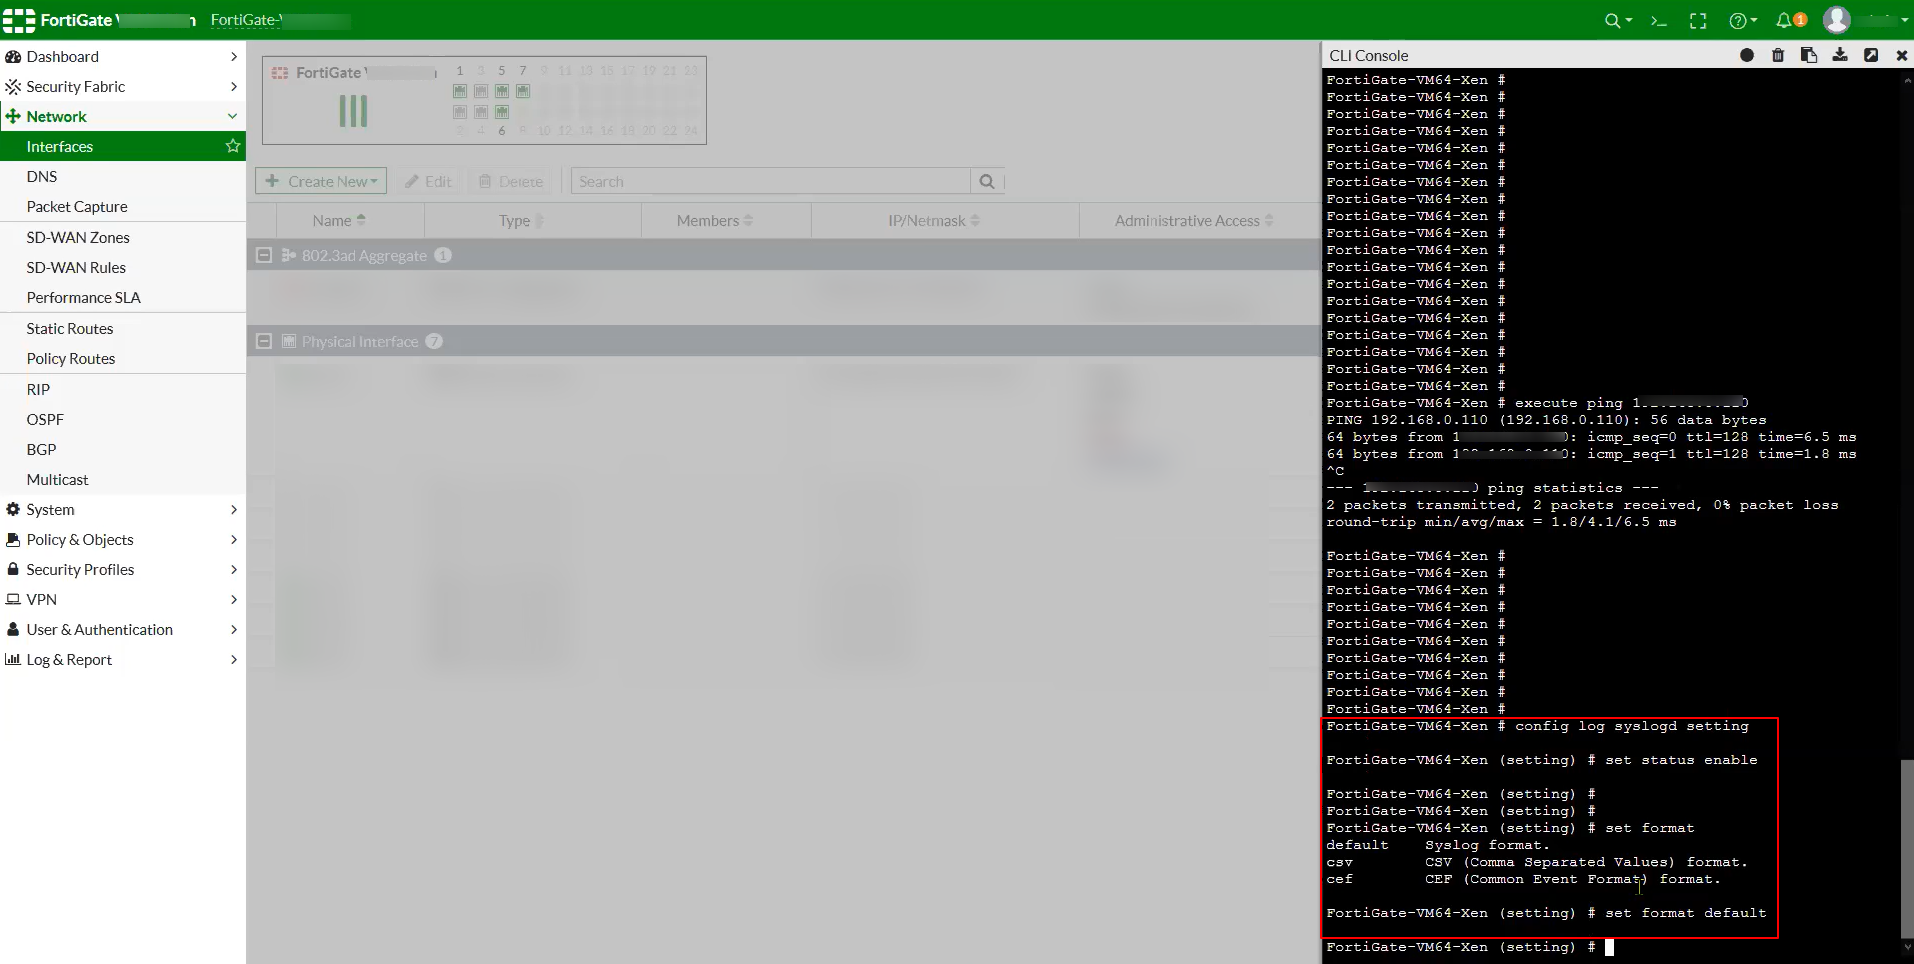Select port 1 on the faceplate diagram

tap(460, 91)
